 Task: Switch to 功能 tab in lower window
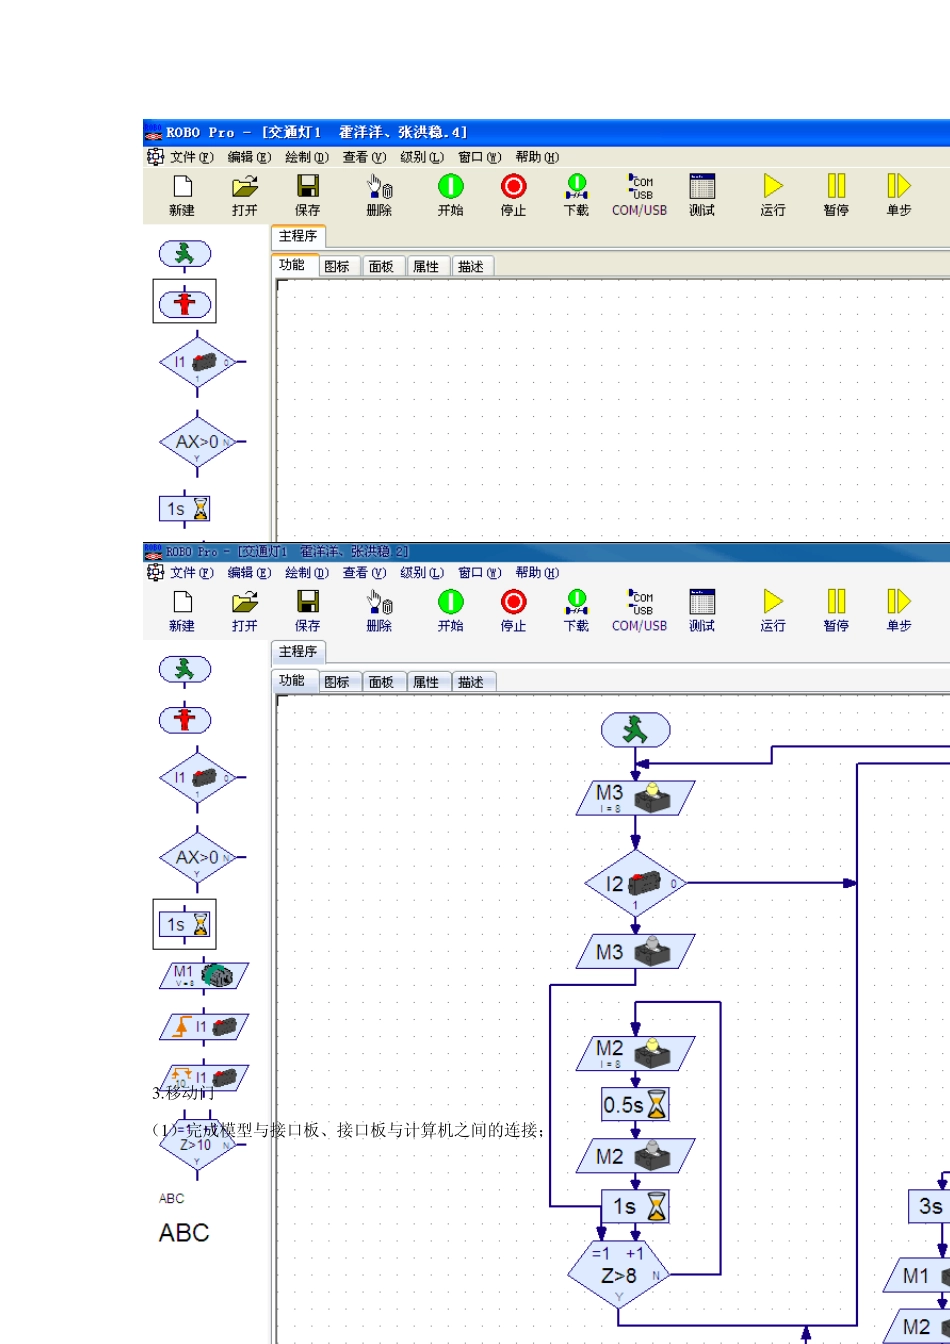coord(294,681)
